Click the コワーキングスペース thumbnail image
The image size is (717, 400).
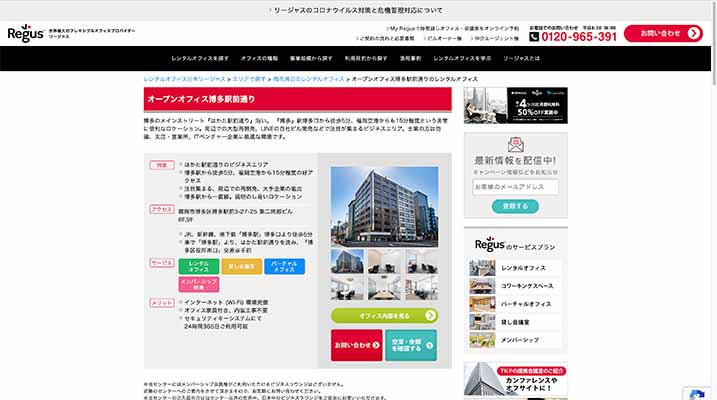[x=482, y=286]
